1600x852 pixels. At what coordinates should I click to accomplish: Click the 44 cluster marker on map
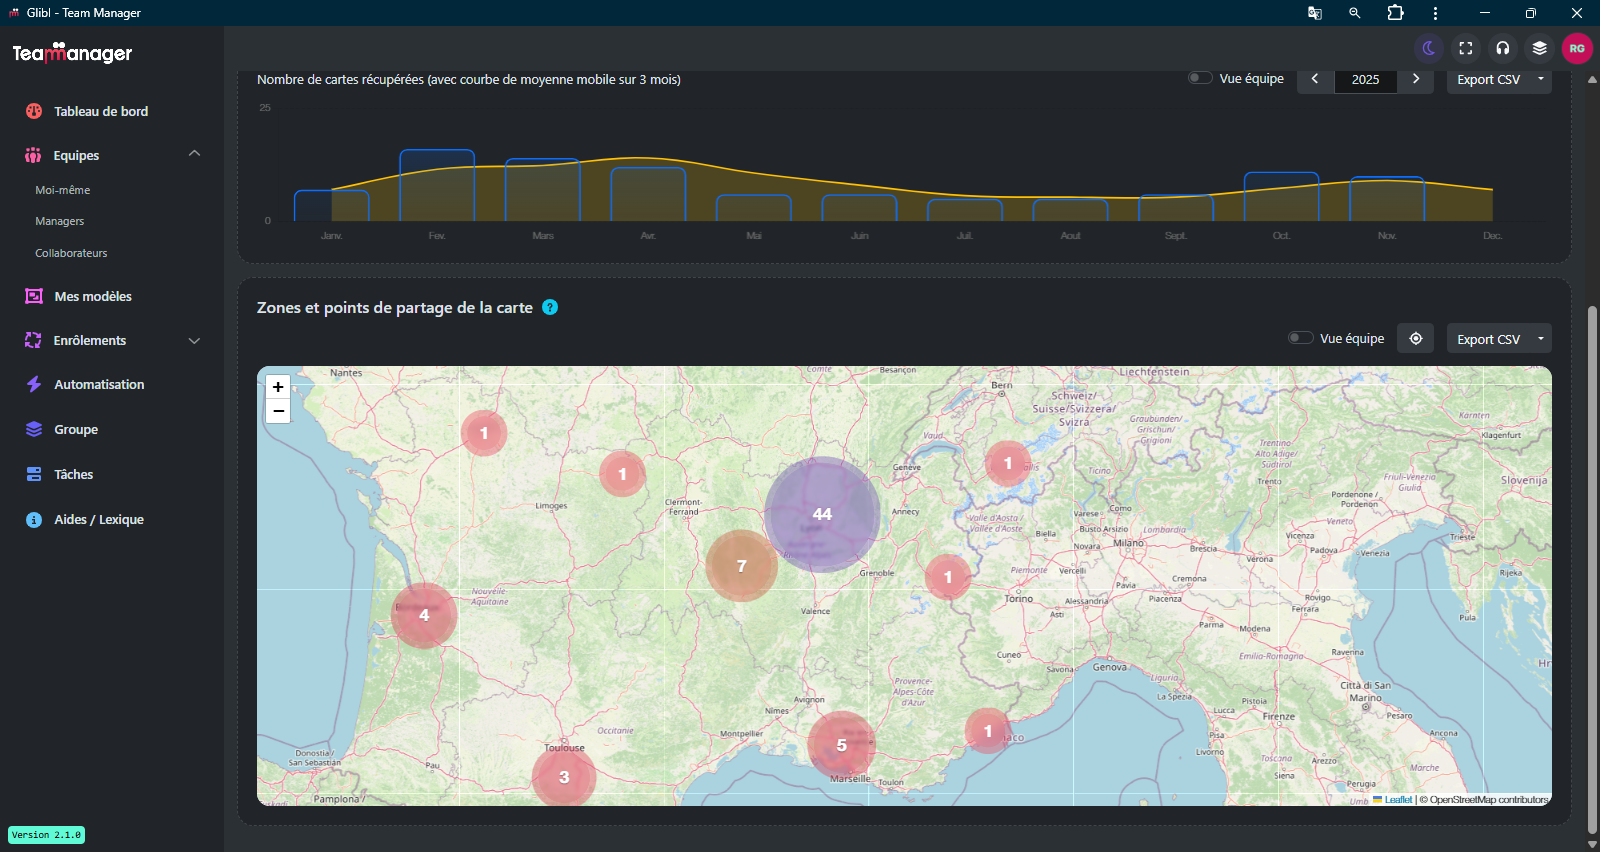point(822,514)
